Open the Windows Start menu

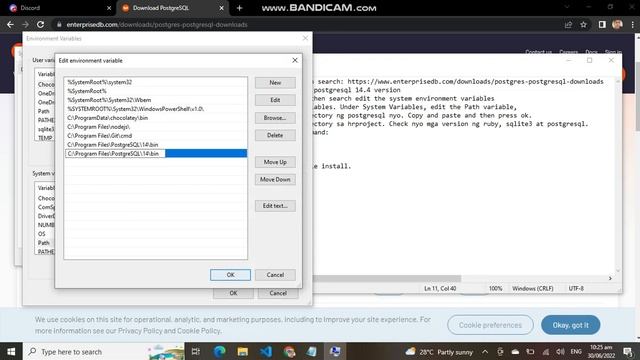[x=11, y=351]
